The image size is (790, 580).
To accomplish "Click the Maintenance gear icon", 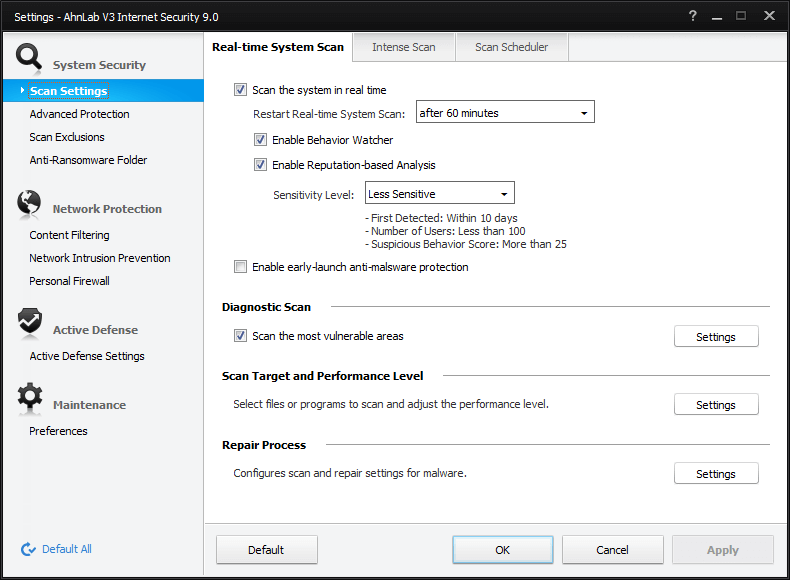I will coord(30,398).
